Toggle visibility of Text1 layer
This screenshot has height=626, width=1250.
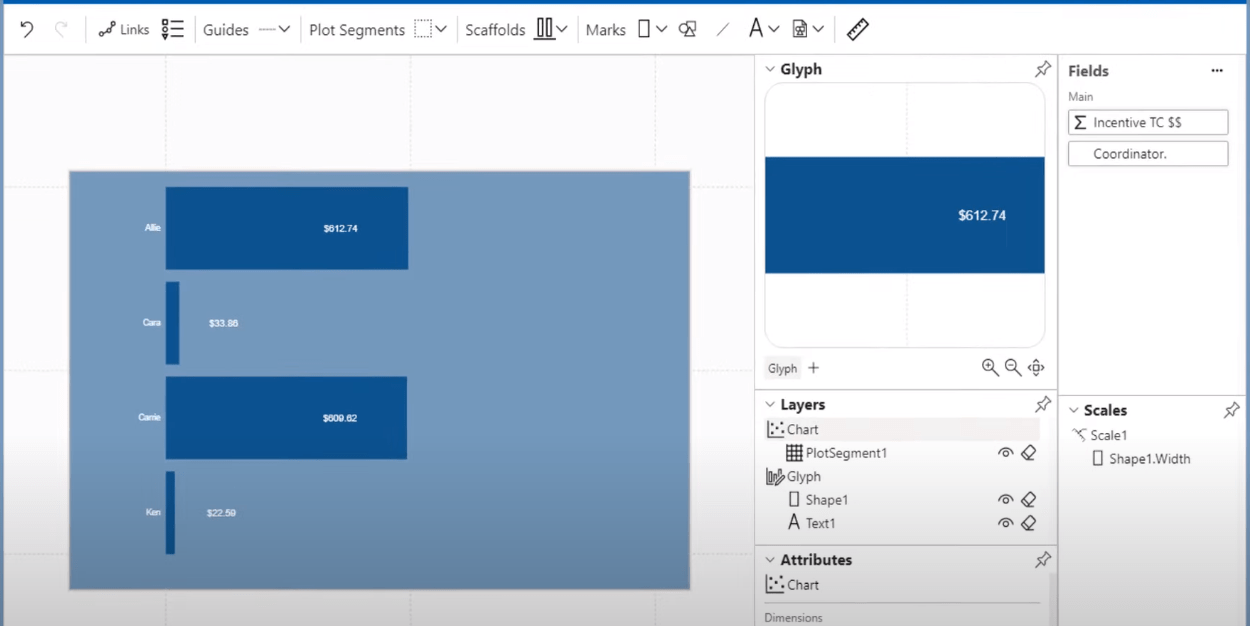pos(1005,523)
